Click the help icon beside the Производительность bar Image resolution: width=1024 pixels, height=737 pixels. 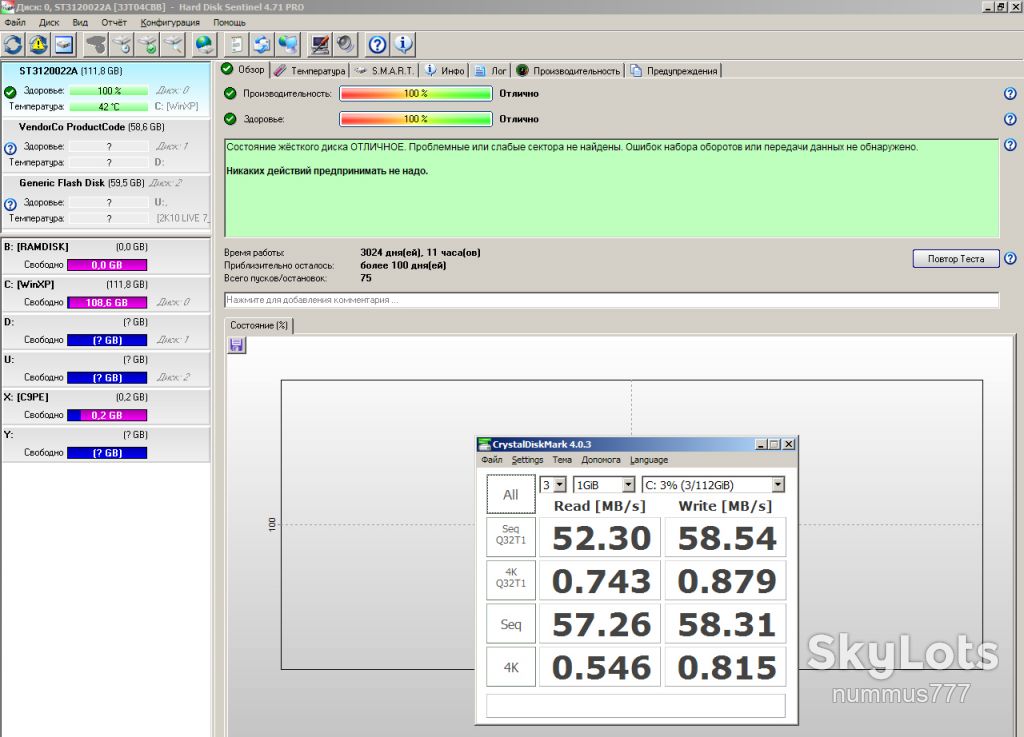coord(1010,93)
